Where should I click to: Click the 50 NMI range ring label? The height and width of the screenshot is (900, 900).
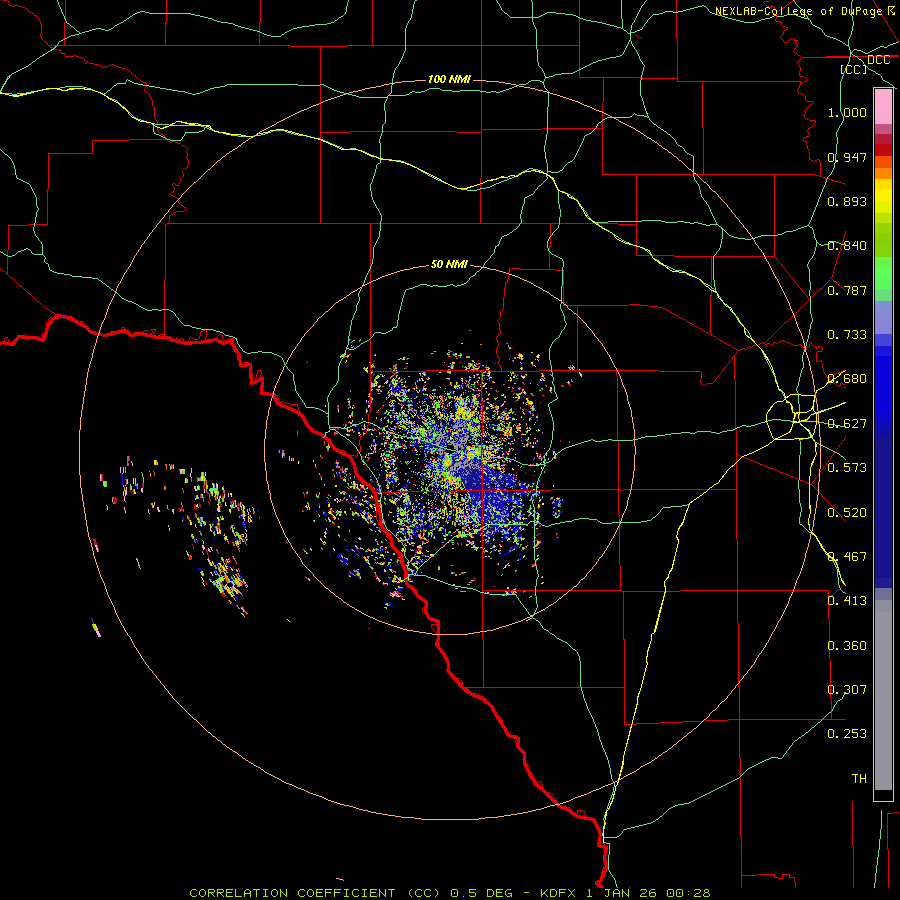pyautogui.click(x=449, y=264)
